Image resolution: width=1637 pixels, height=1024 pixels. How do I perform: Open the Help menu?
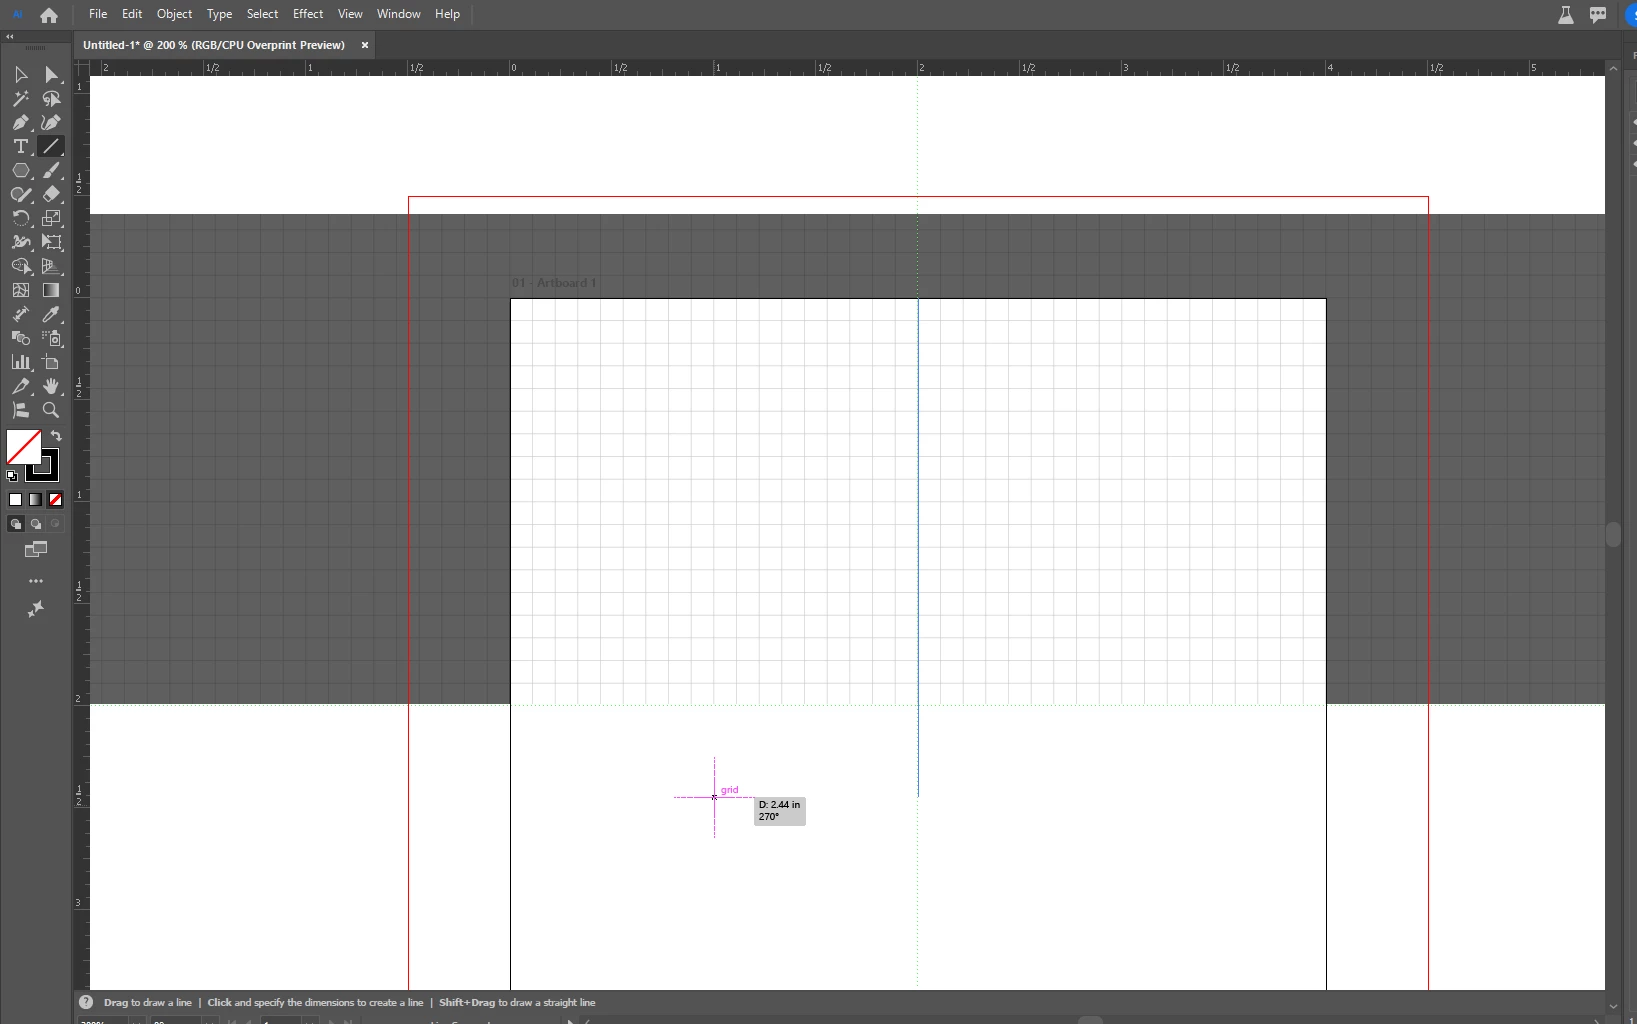point(447,14)
